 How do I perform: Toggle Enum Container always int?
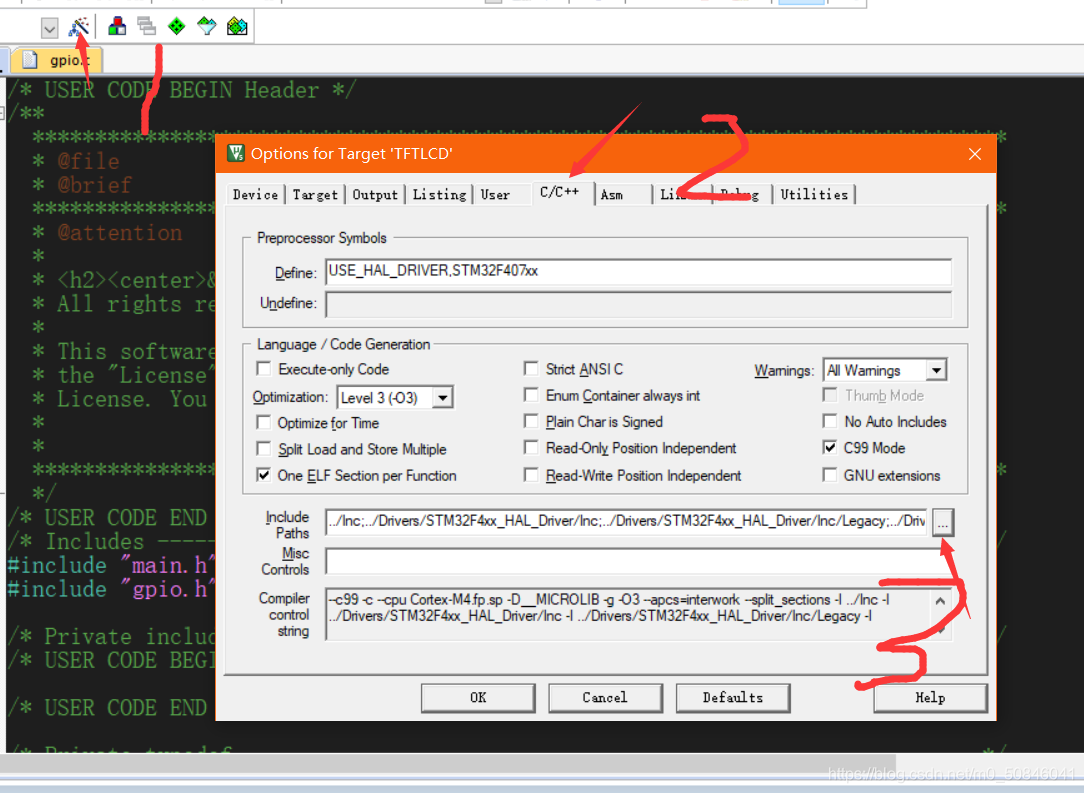[531, 395]
